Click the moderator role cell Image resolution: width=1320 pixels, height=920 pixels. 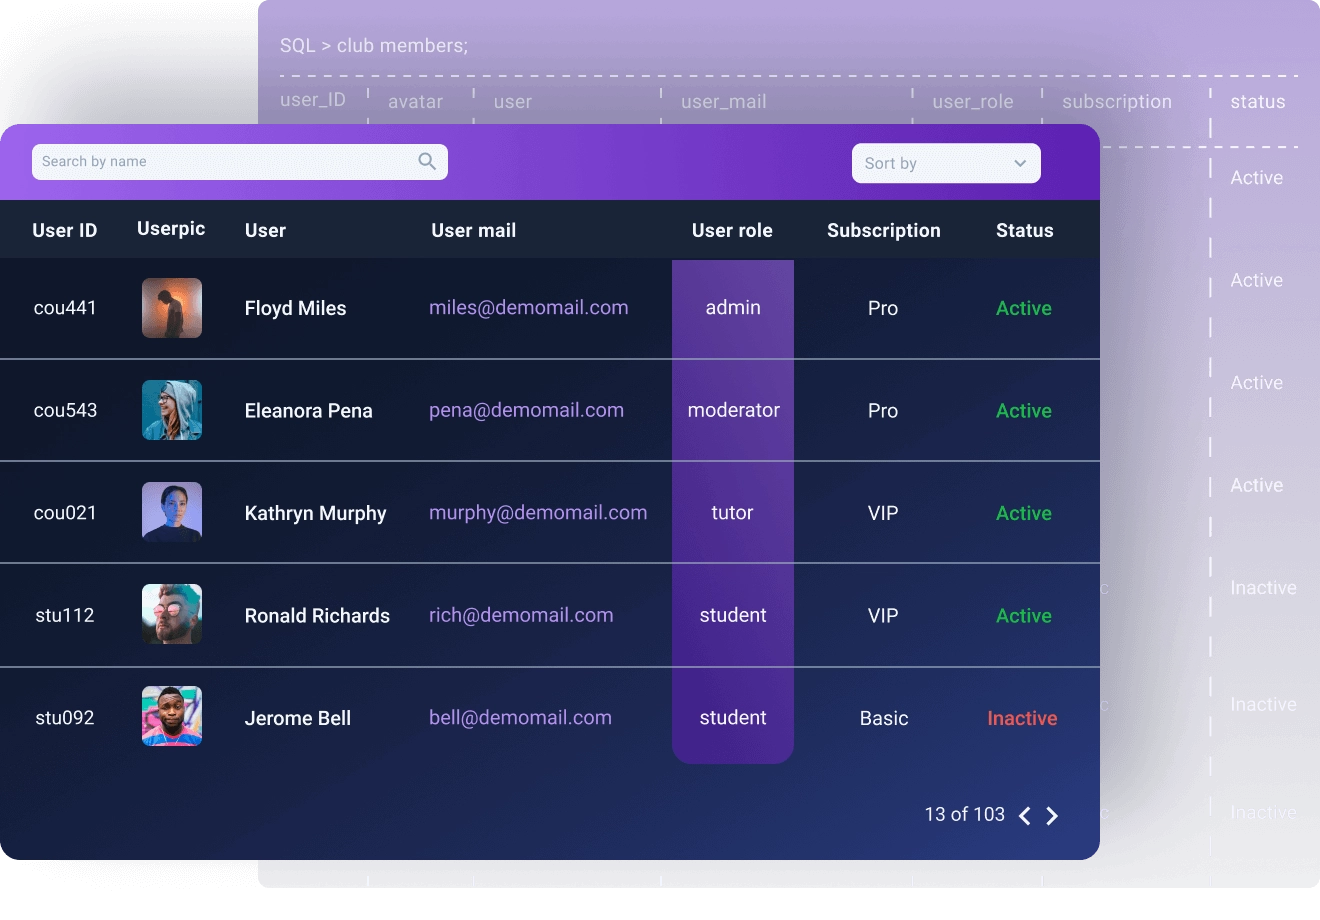(733, 410)
